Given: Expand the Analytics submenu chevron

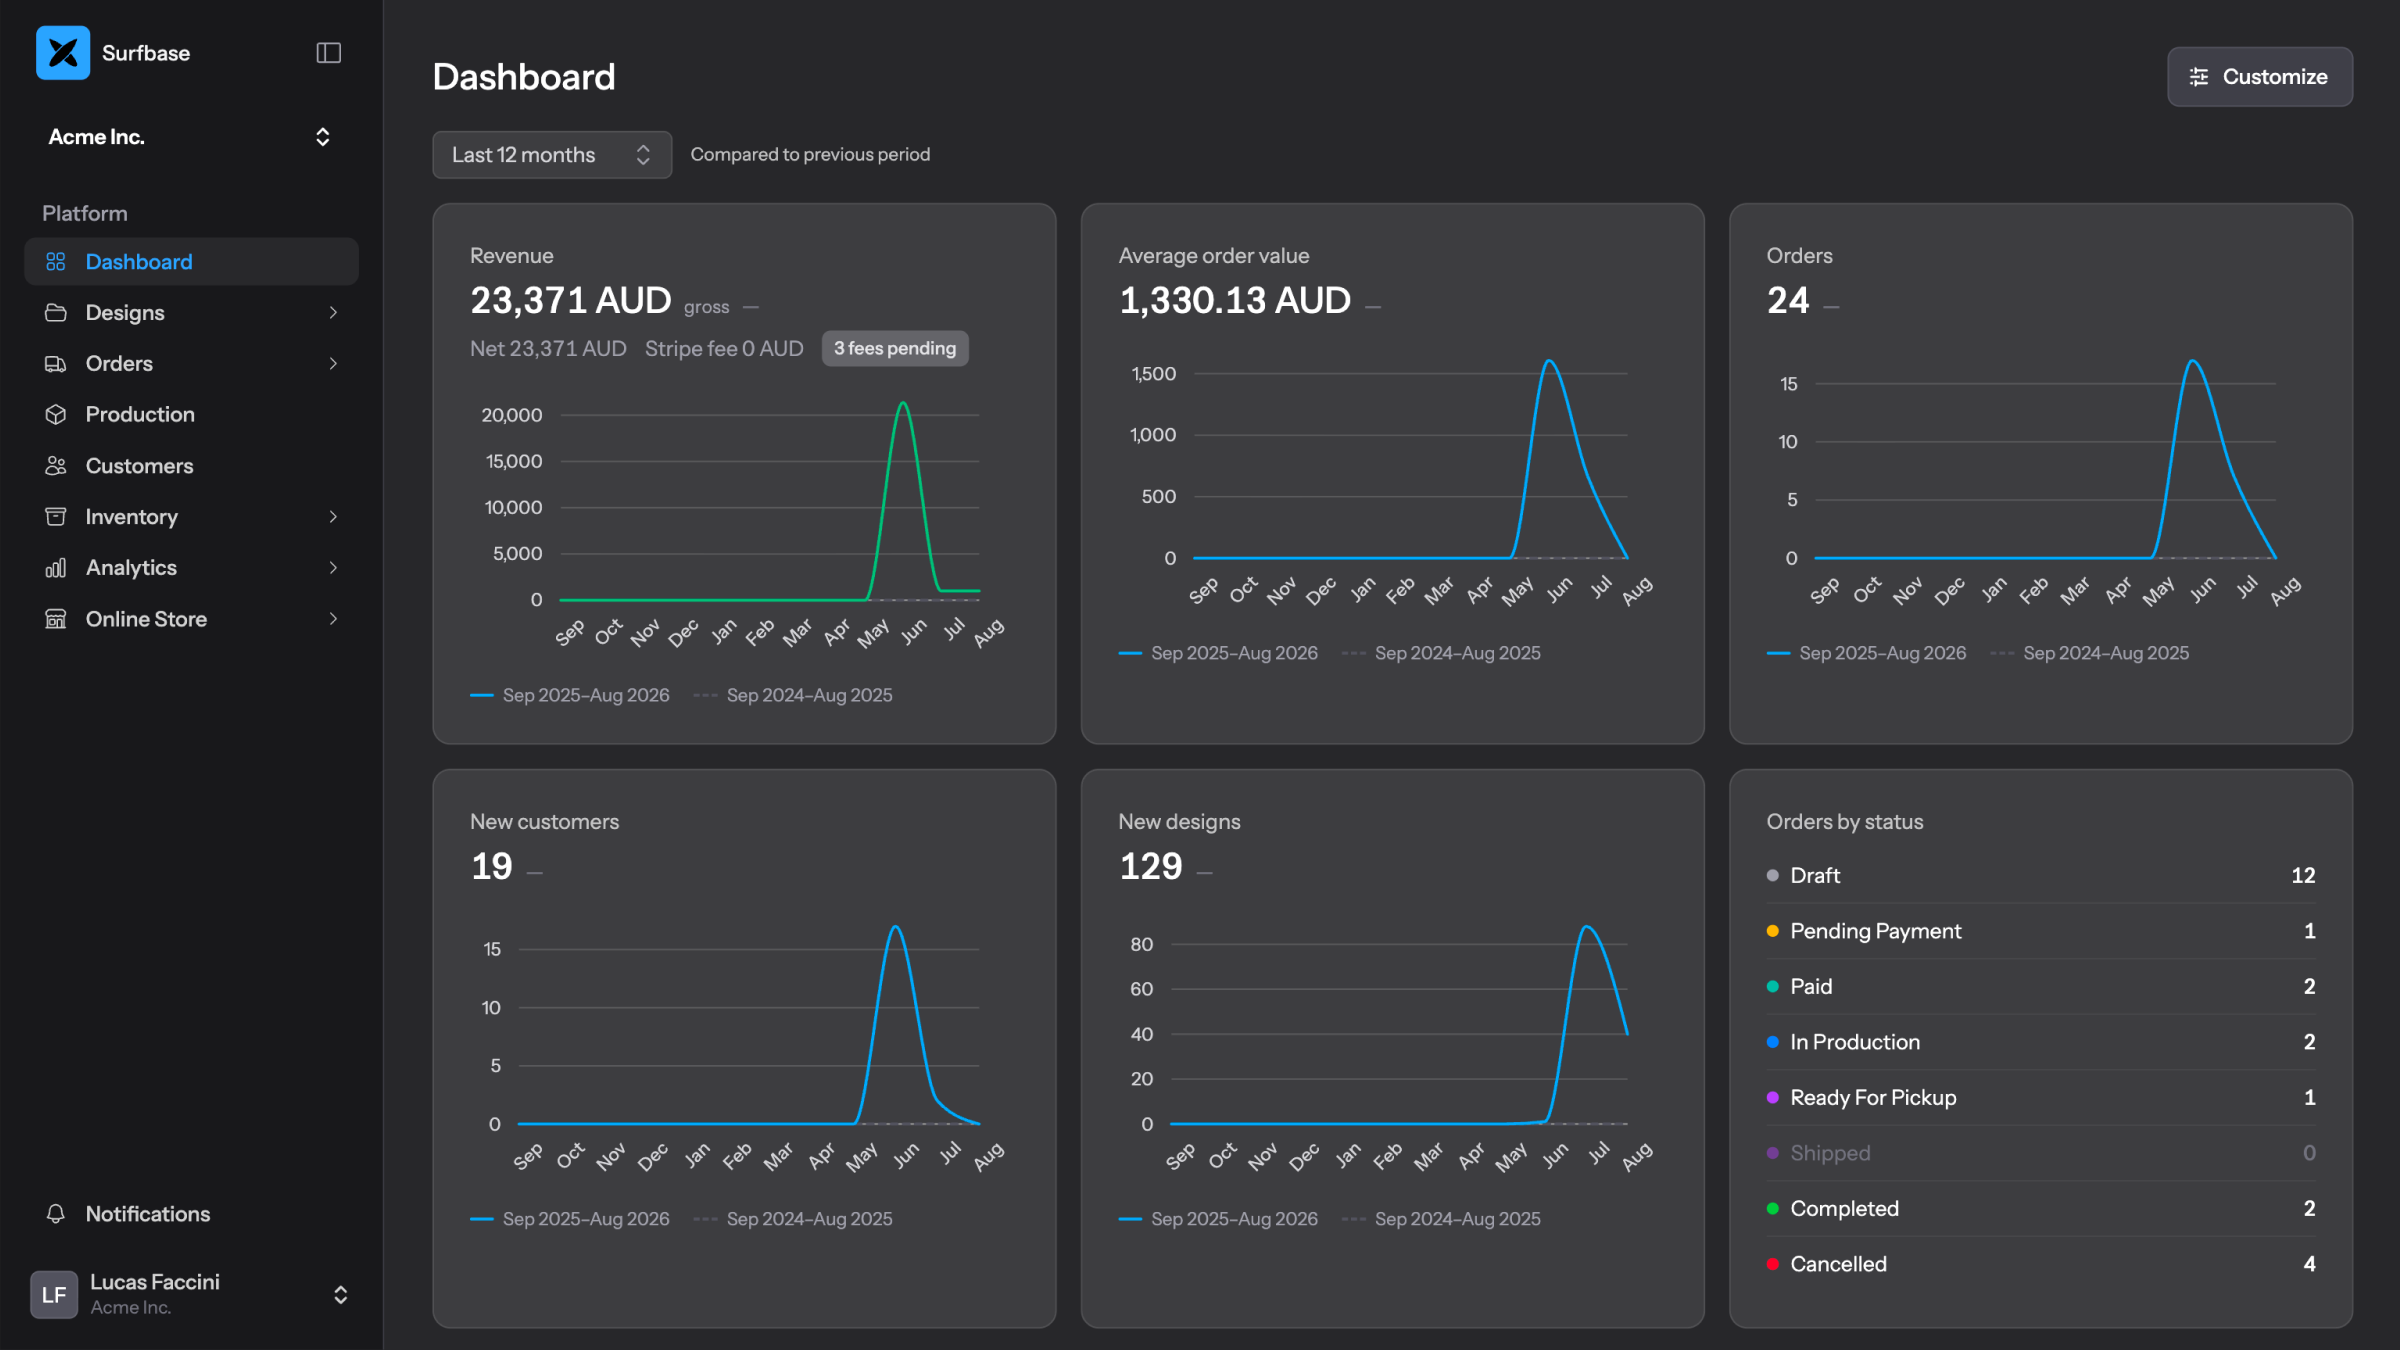Looking at the screenshot, I should pos(333,568).
